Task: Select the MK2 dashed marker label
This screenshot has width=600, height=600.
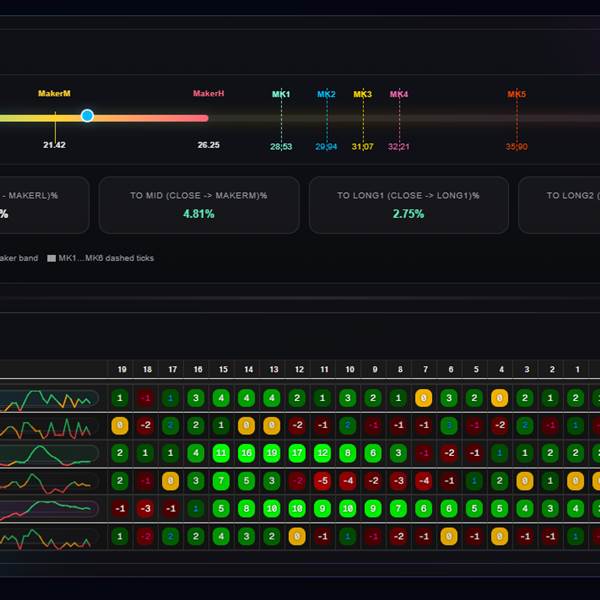Action: (x=326, y=94)
